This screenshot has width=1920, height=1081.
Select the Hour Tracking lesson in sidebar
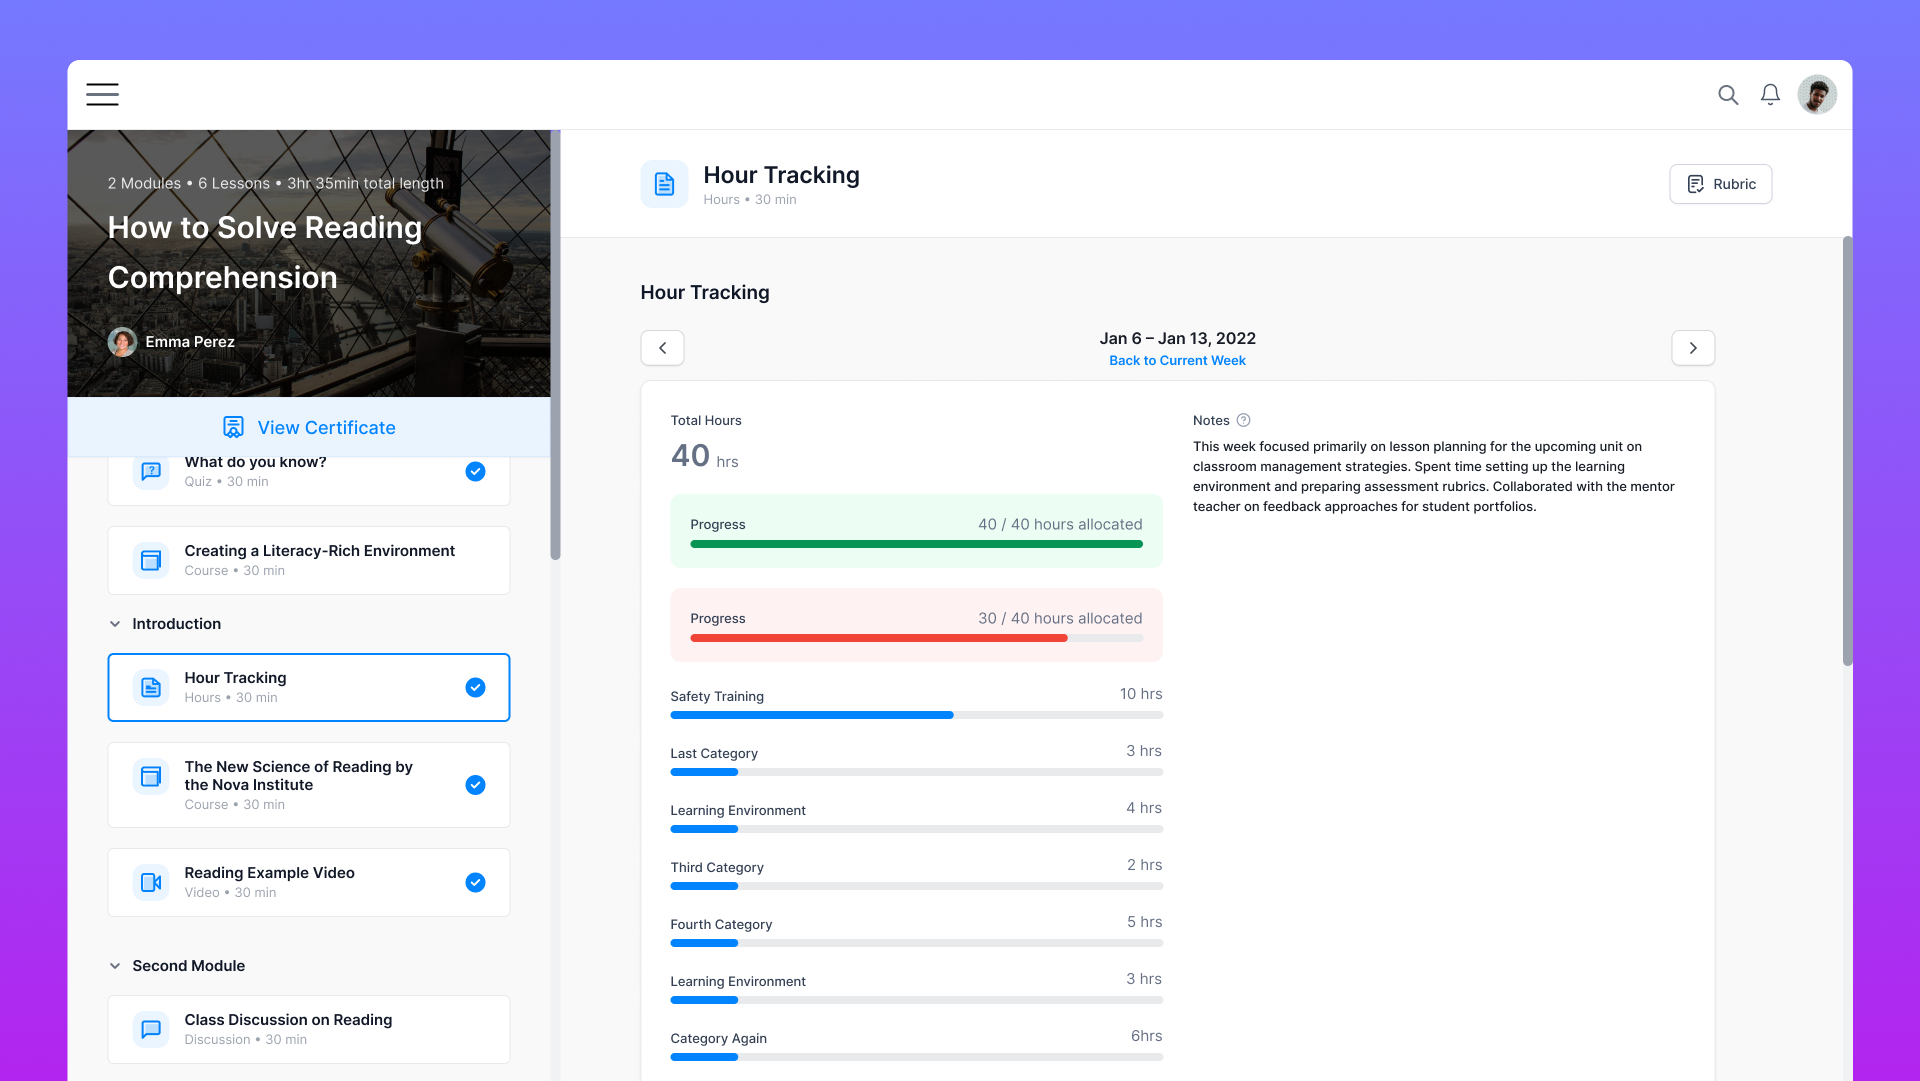(309, 687)
